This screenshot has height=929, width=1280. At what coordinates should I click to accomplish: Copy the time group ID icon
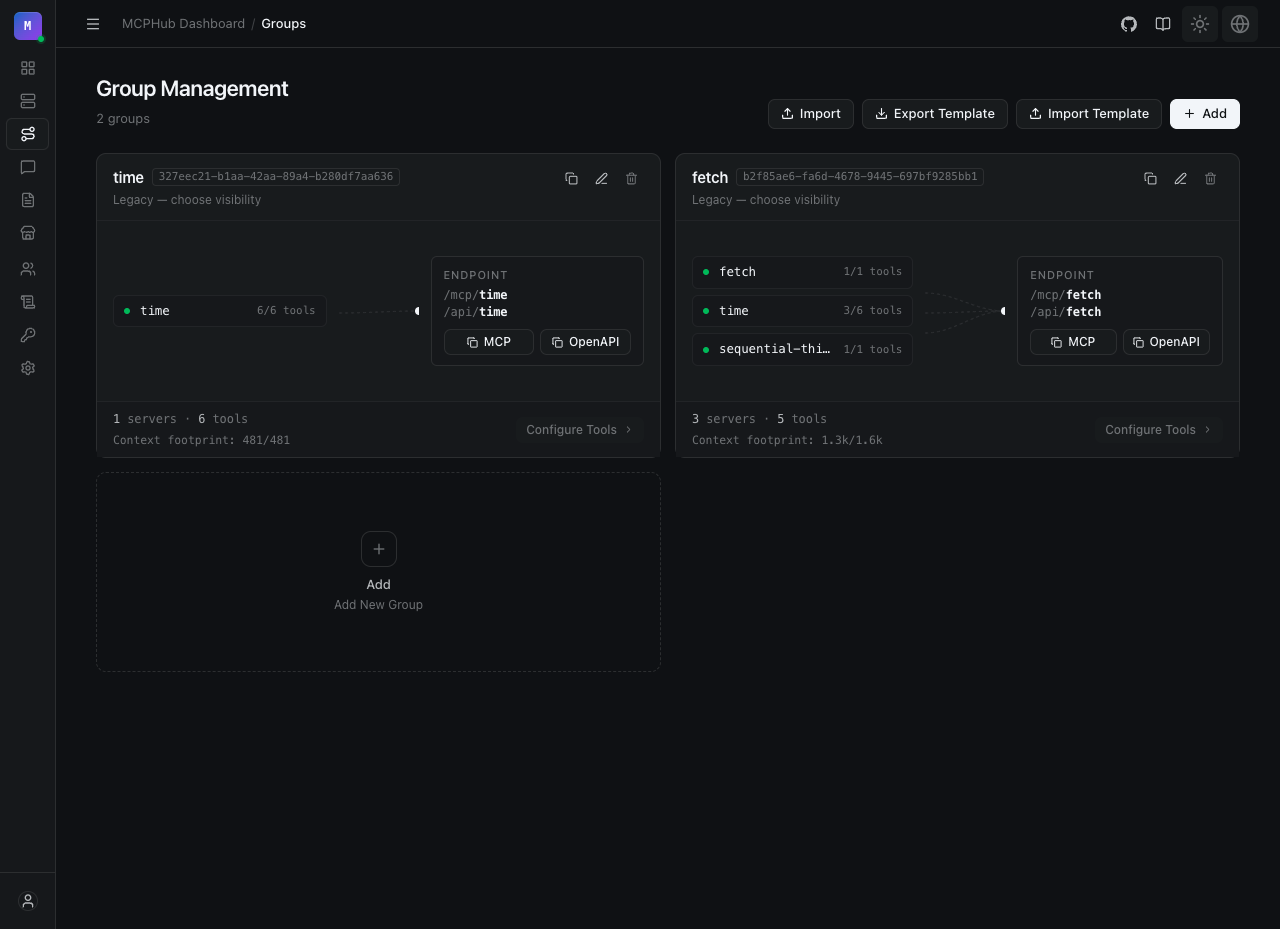coord(571,178)
